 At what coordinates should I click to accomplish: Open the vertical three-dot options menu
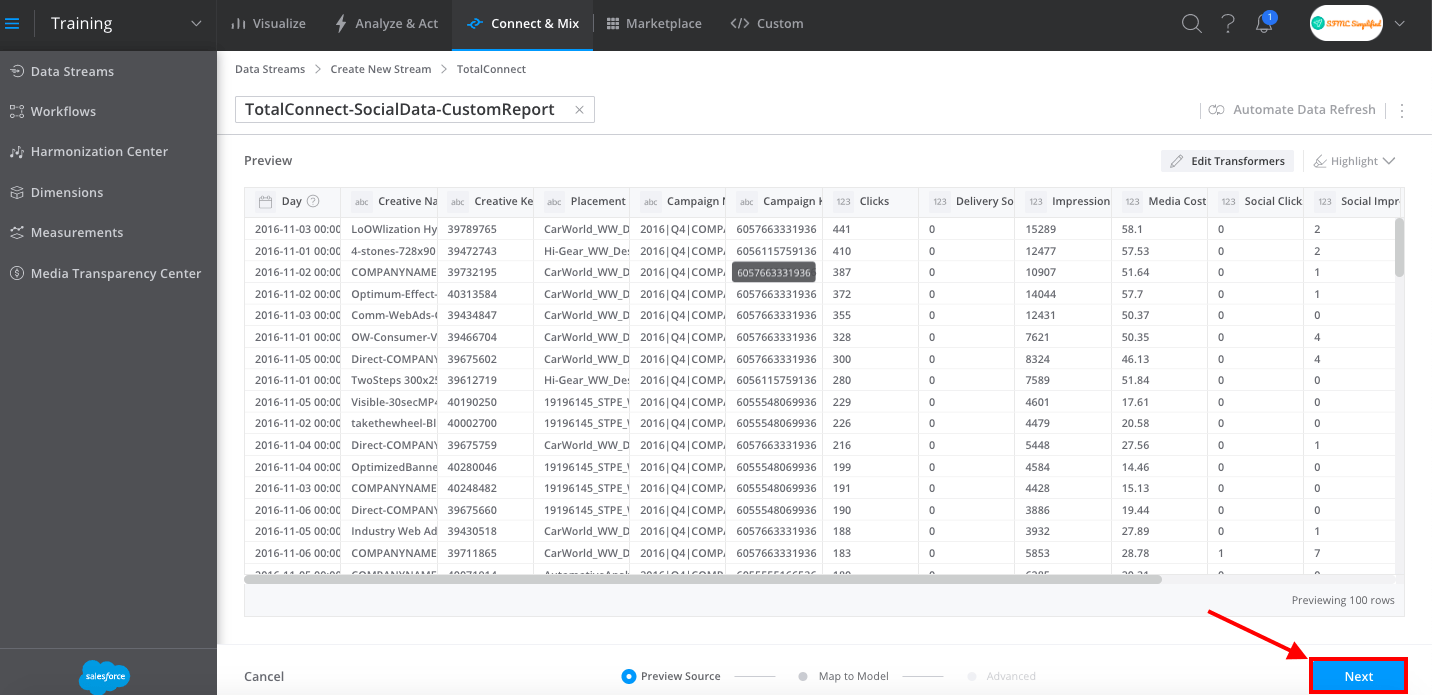(1402, 110)
